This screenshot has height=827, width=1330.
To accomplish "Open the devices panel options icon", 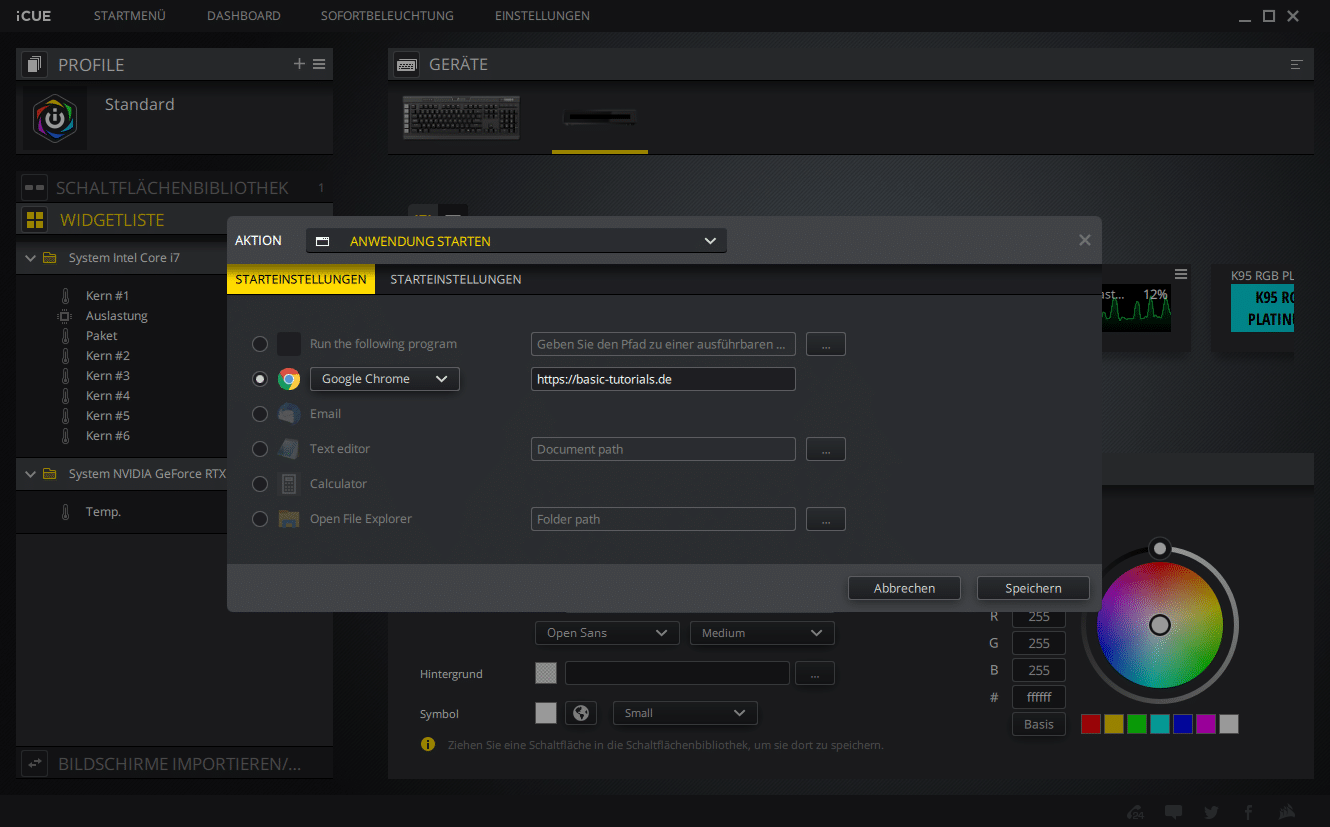I will point(1297,64).
